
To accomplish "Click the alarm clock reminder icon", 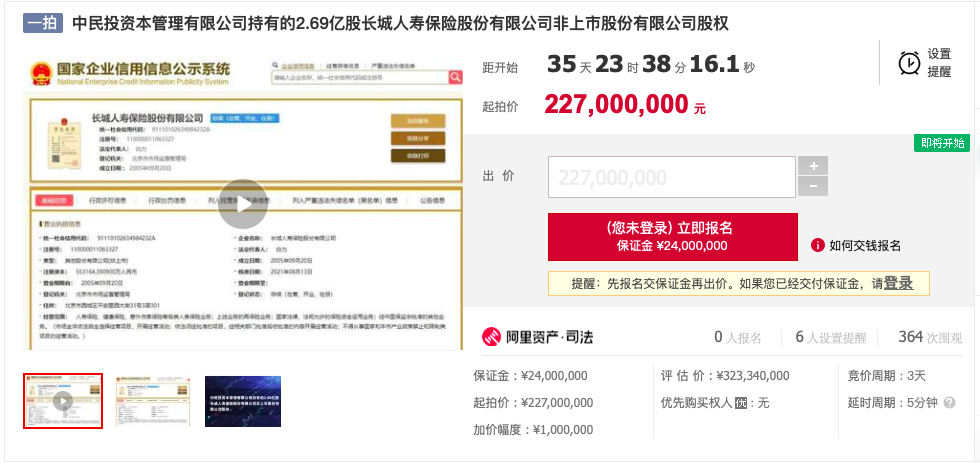I will tap(909, 62).
